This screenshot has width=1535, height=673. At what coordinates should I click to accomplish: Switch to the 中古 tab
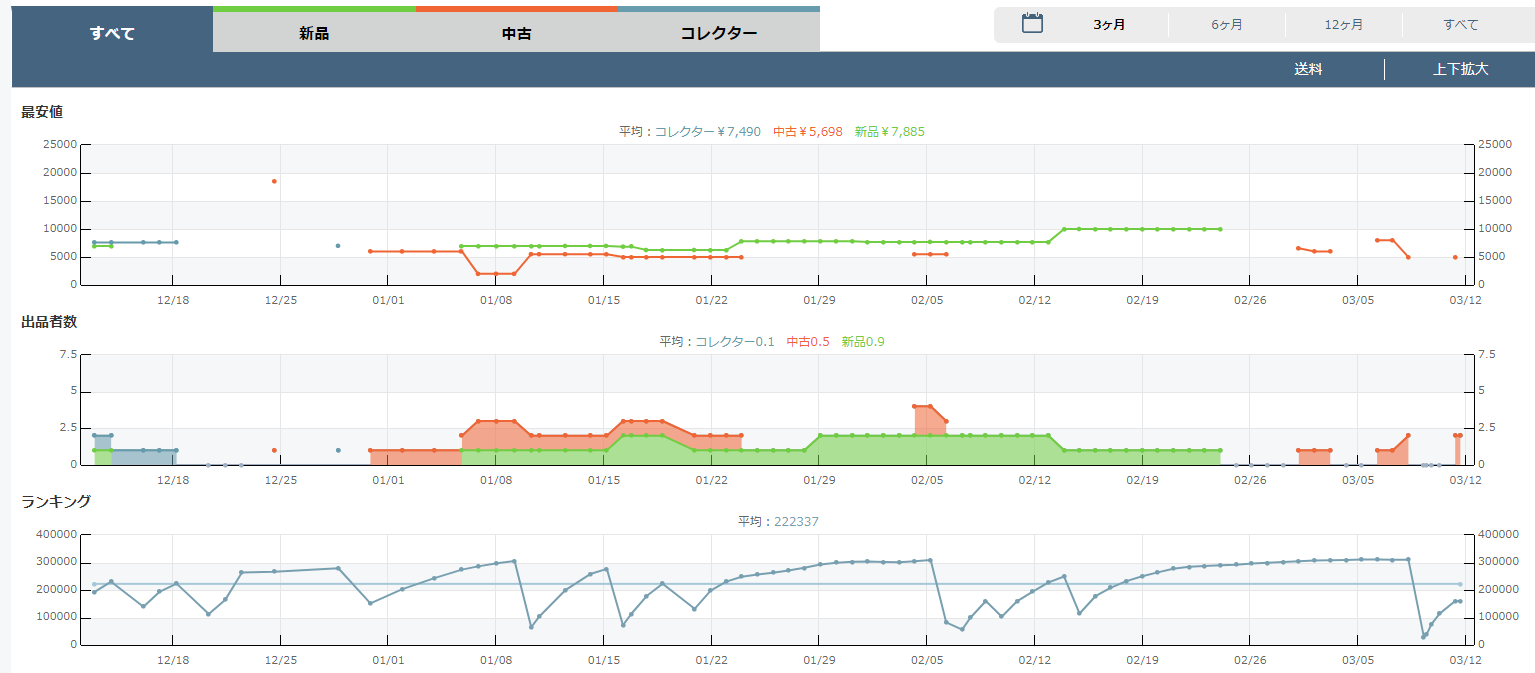click(516, 33)
